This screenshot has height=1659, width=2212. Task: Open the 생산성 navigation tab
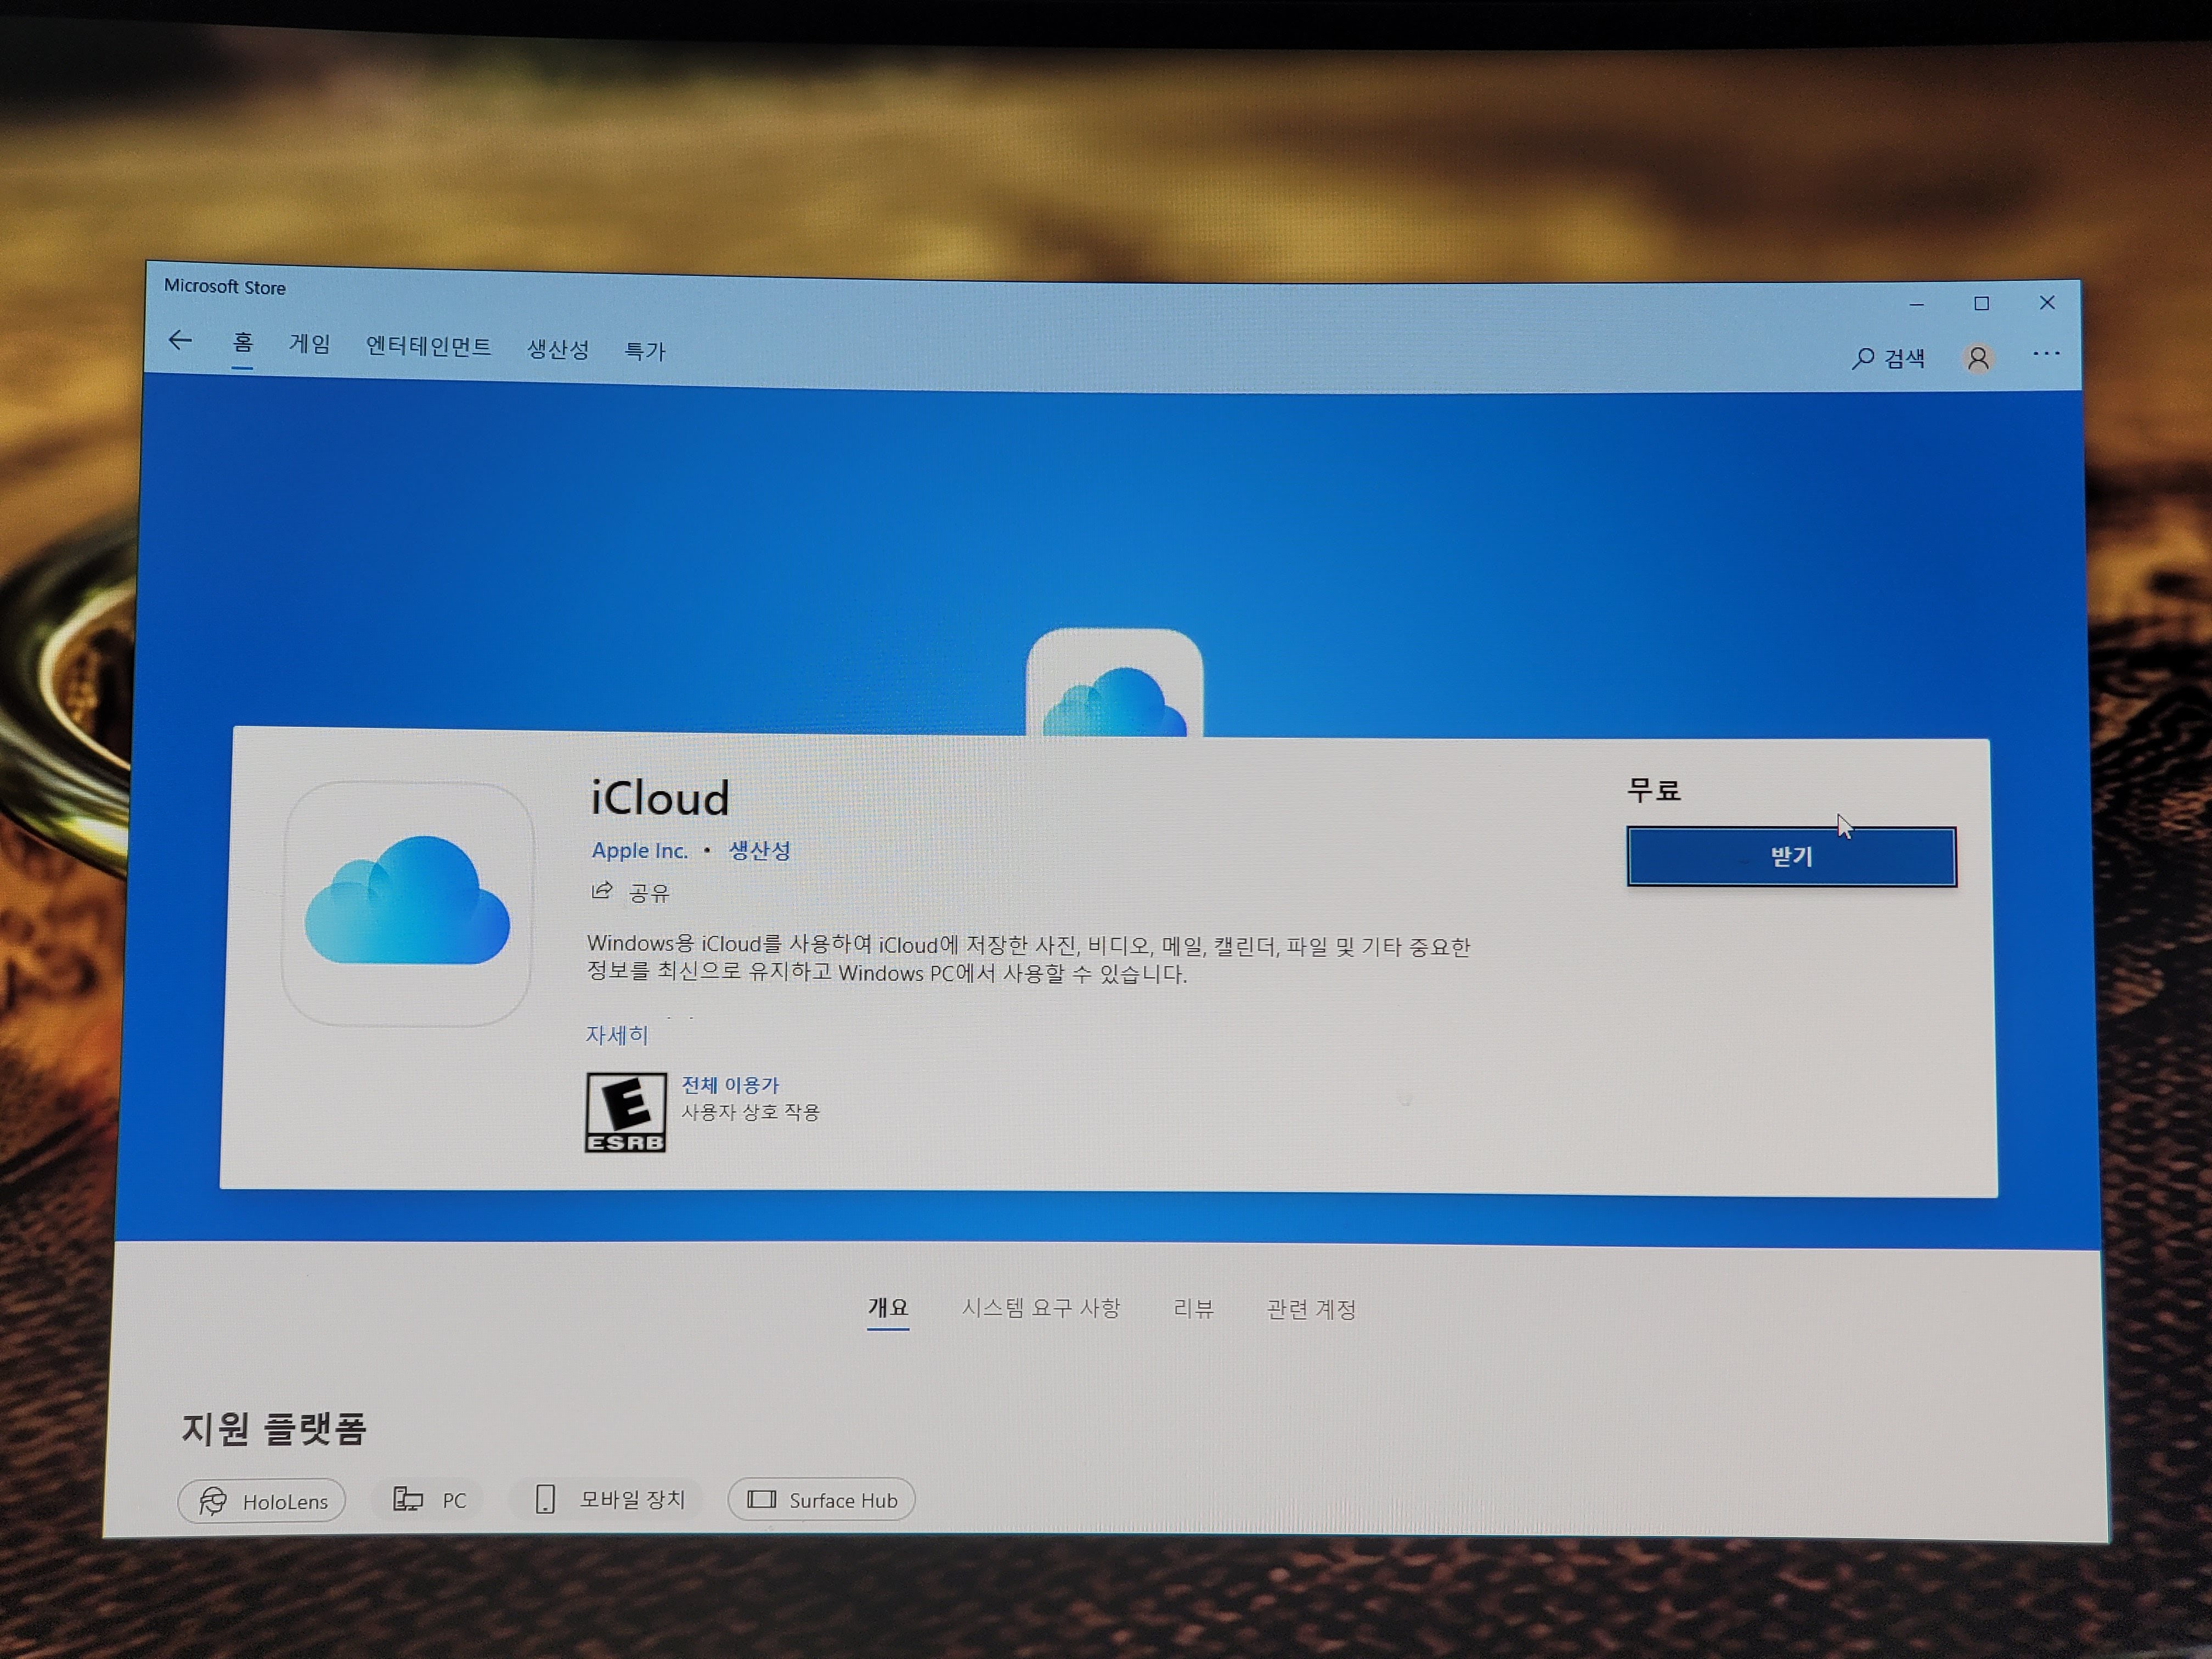pos(557,349)
